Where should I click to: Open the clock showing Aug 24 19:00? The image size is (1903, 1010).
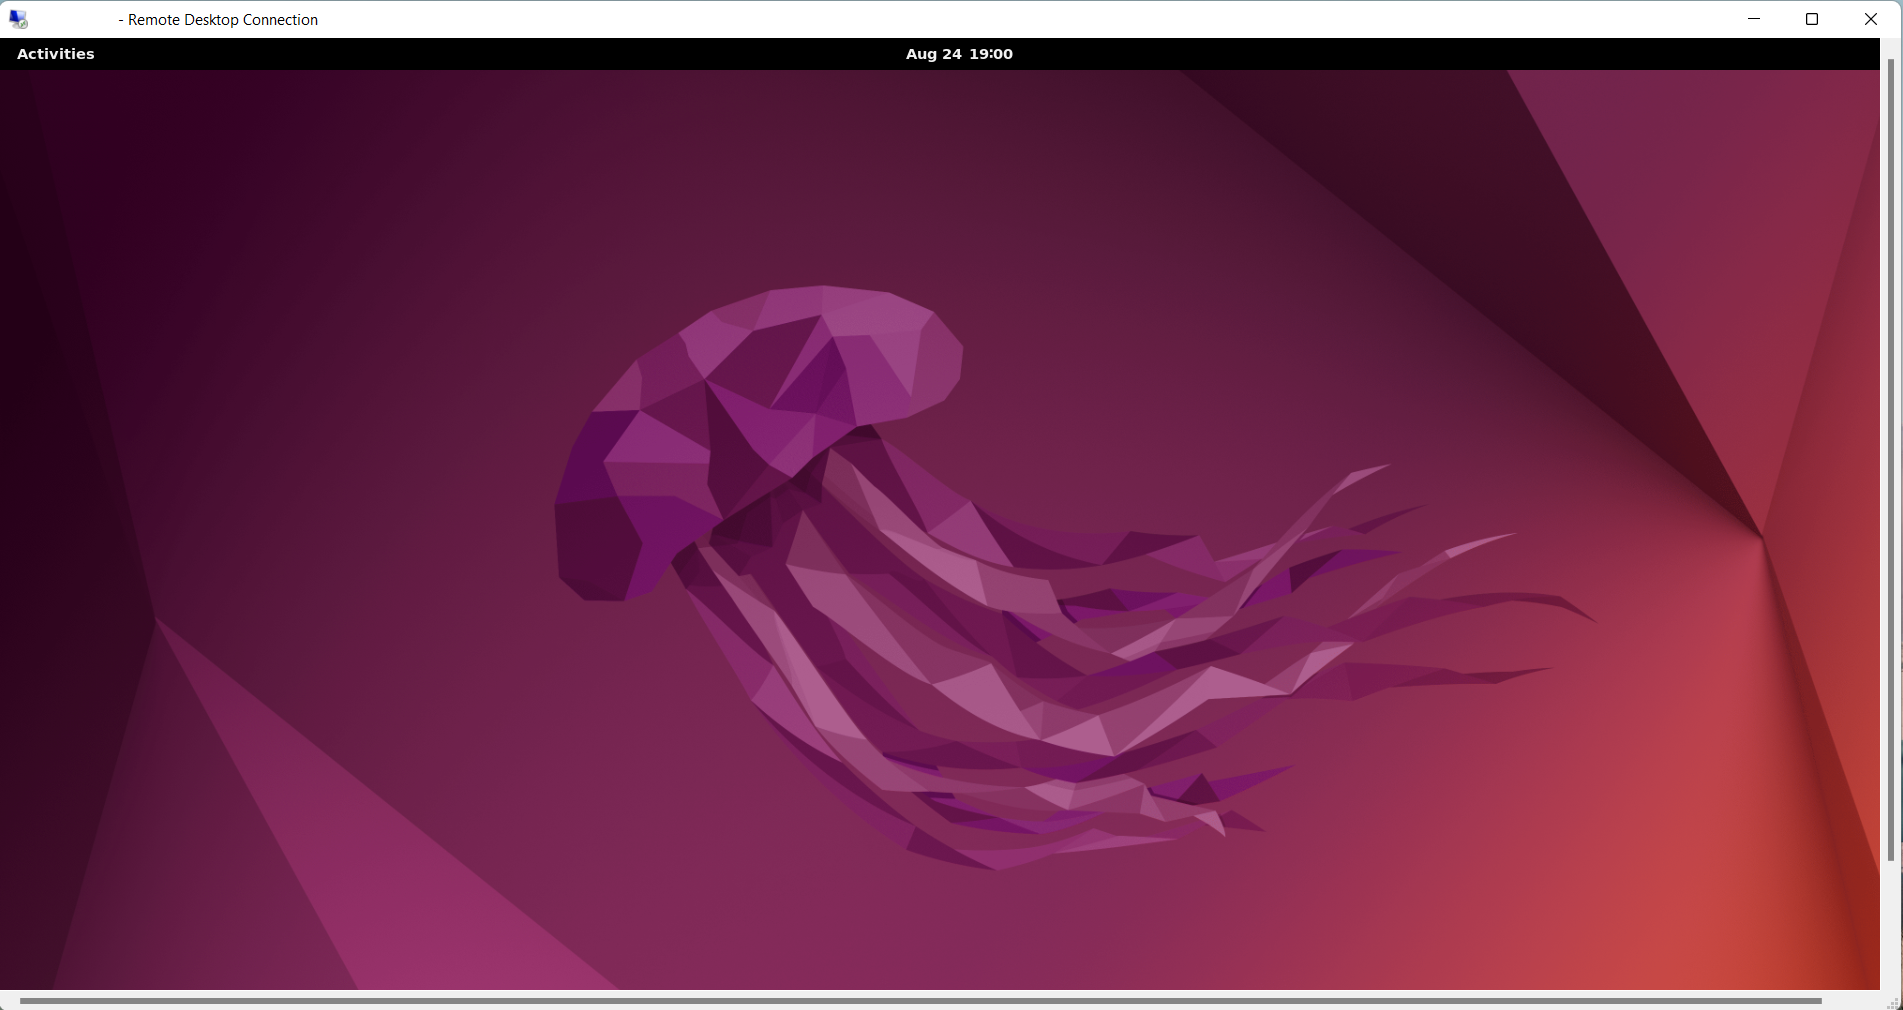(959, 54)
